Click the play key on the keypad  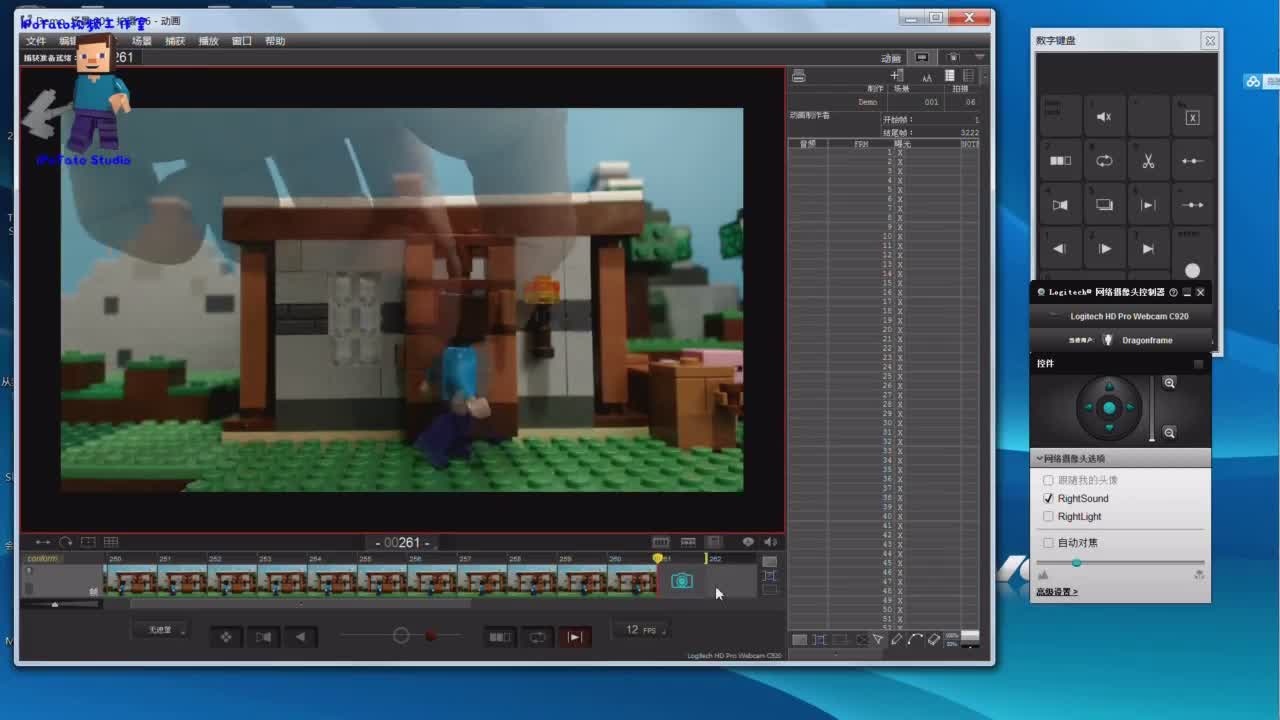pos(1104,249)
